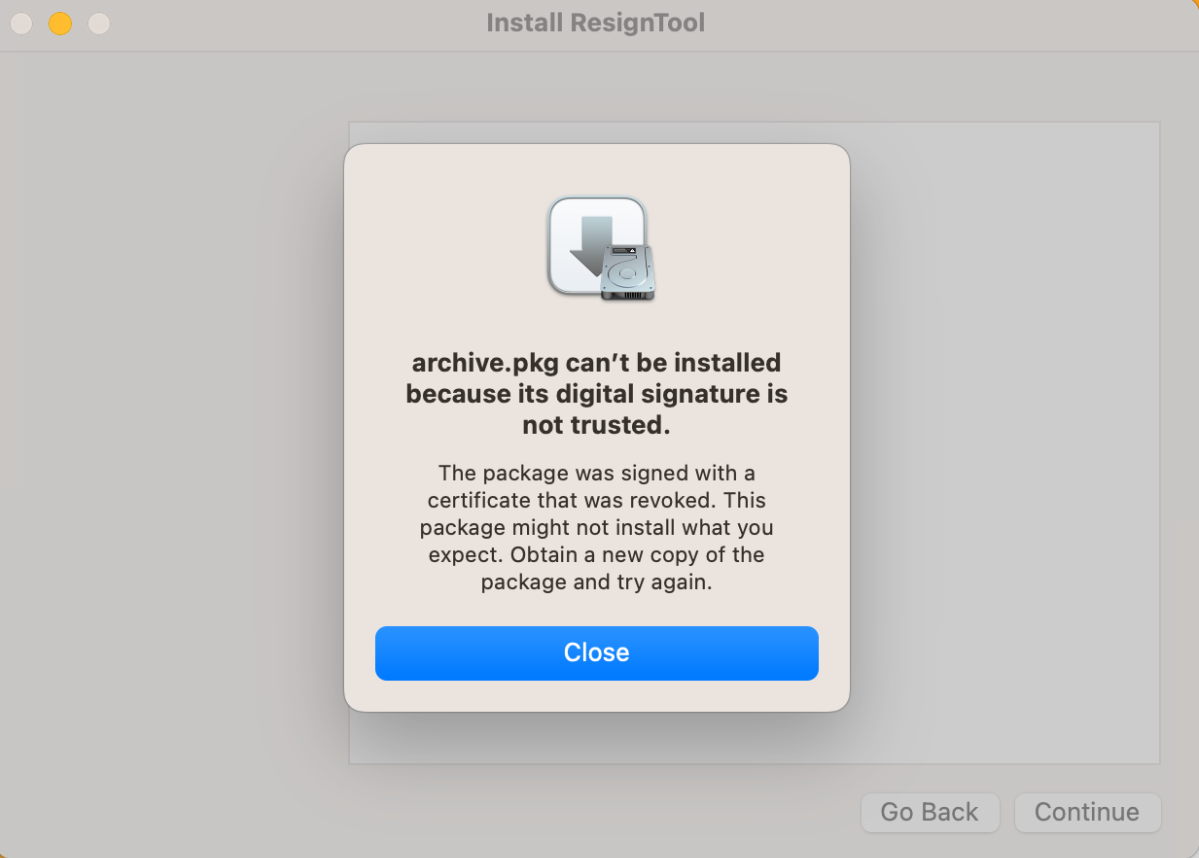Click the bottom button row area near Continue
The height and width of the screenshot is (858, 1199).
[x=1087, y=812]
